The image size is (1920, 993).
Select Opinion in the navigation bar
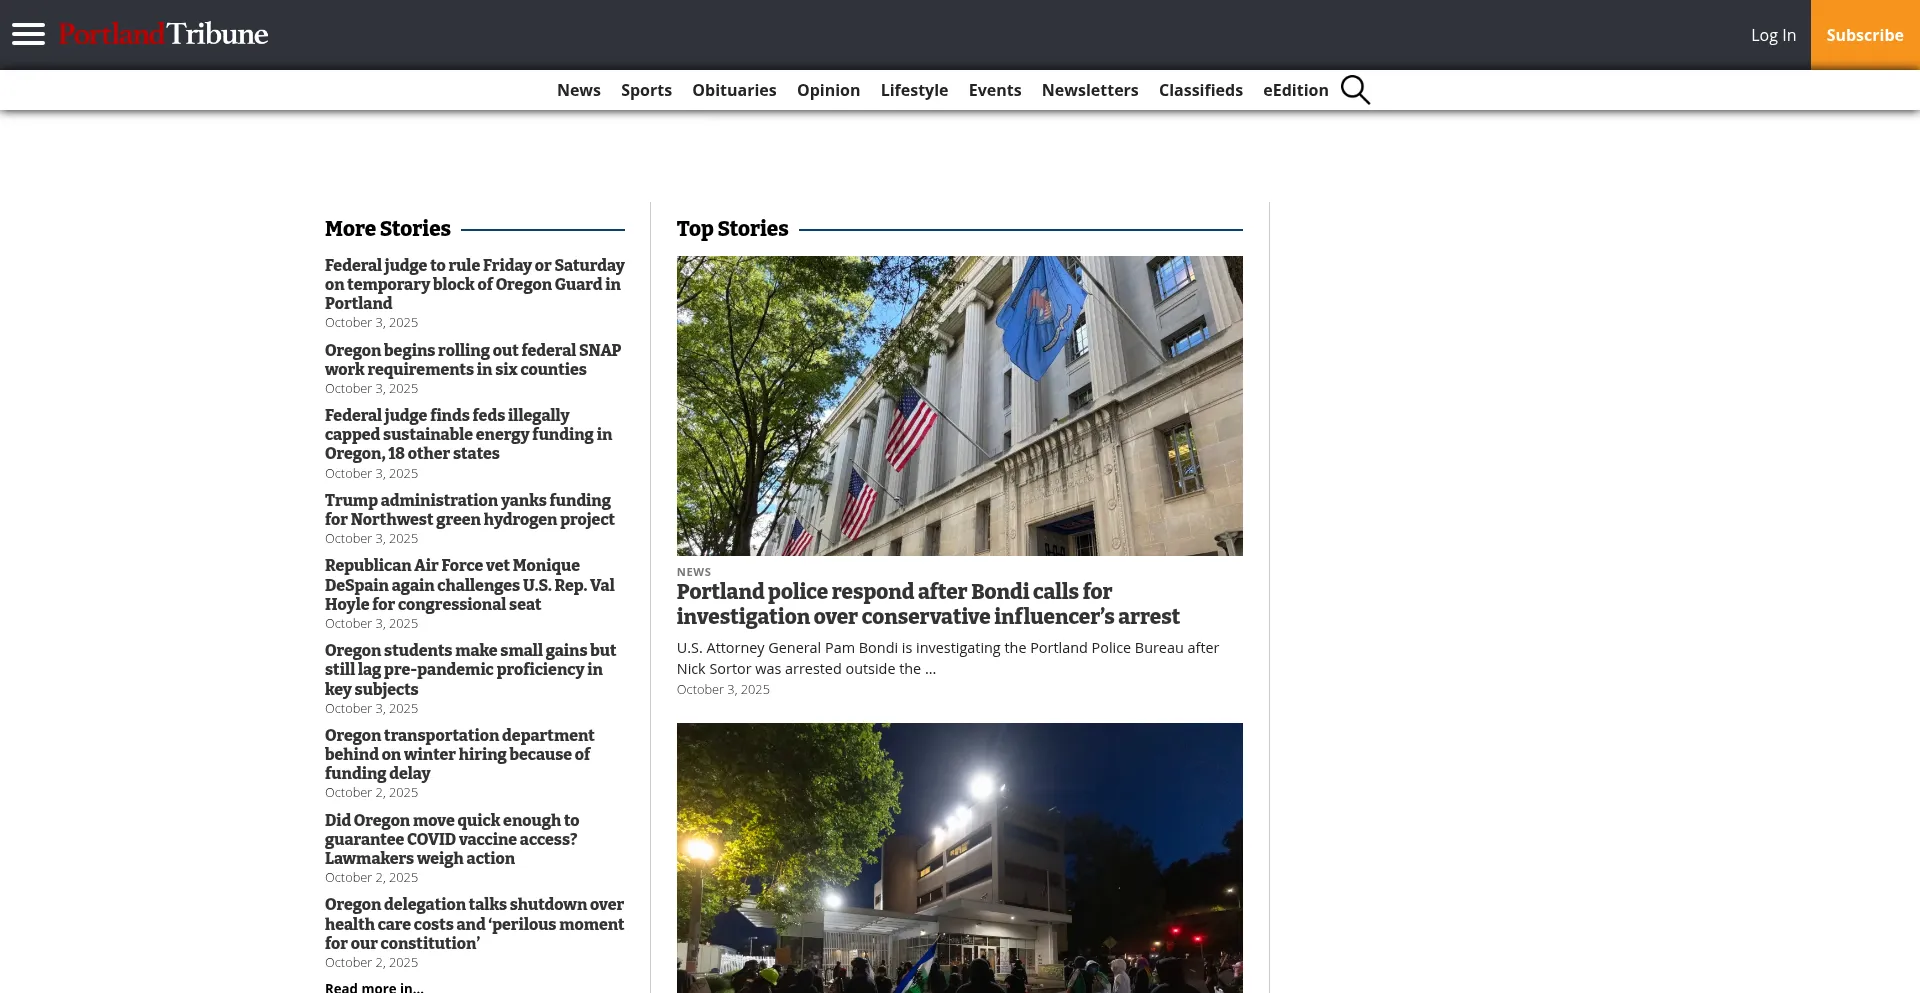(828, 90)
